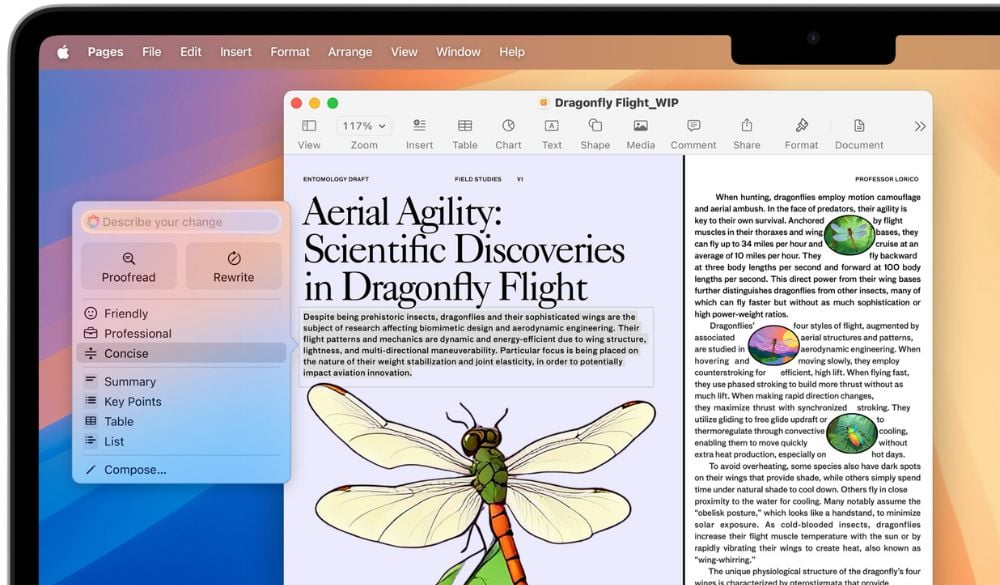Open the View menu in menu bar

(404, 52)
